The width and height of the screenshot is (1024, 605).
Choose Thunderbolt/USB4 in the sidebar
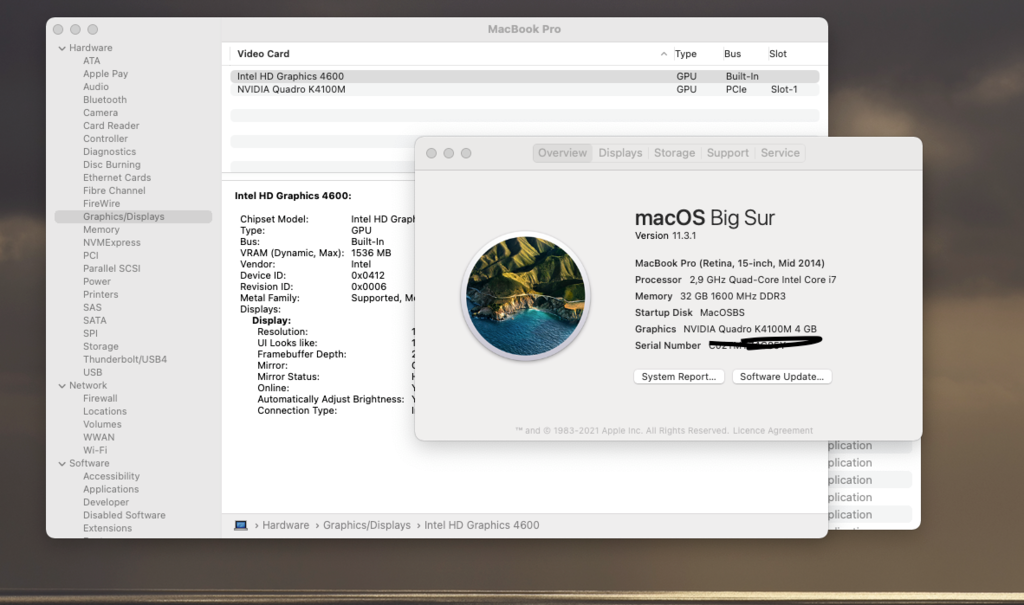[125, 360]
